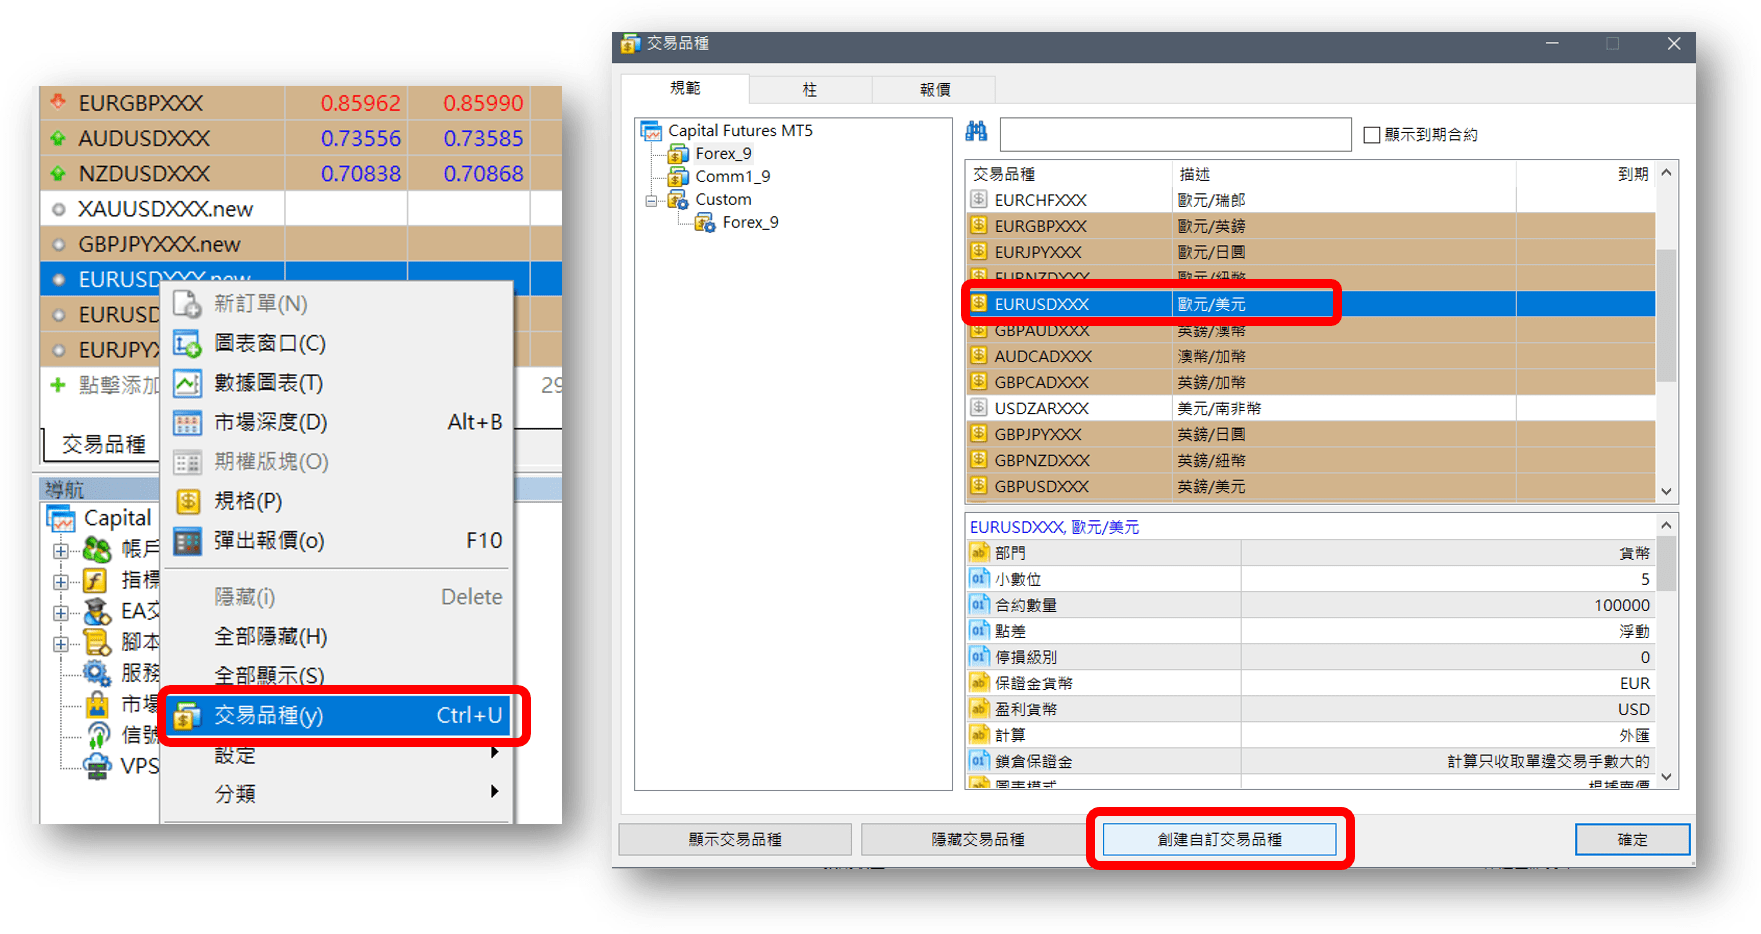This screenshot has height=934, width=1761.
Task: Click the Expert Advisors (EA) icon
Action: click(97, 611)
